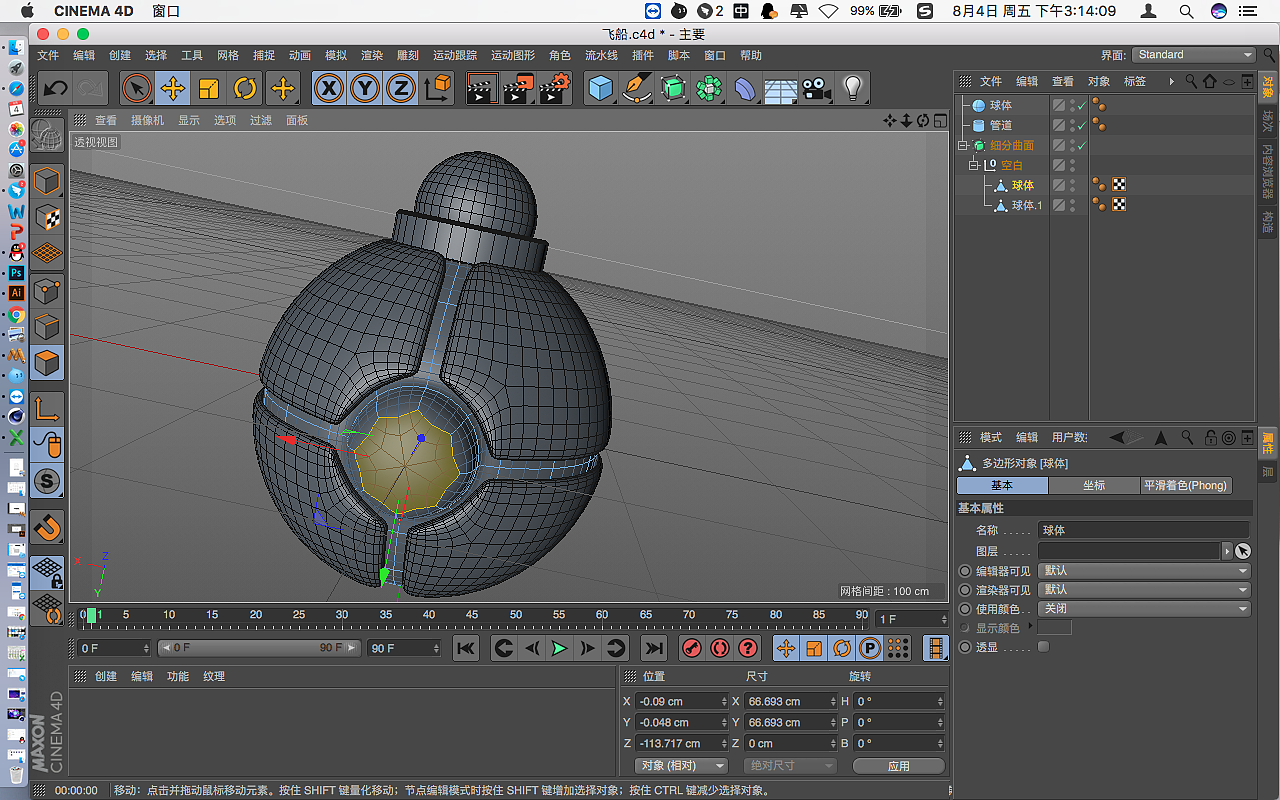Activate the Move tool in the top toolbar
This screenshot has width=1280, height=800.
[x=173, y=88]
